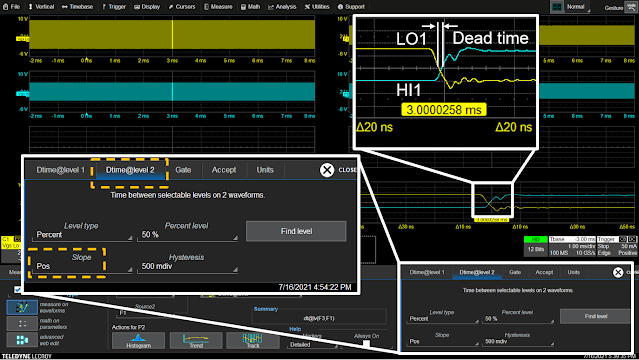Toggle the Always On switch
Viewport: 639px width, 360px height.
[x=366, y=344]
